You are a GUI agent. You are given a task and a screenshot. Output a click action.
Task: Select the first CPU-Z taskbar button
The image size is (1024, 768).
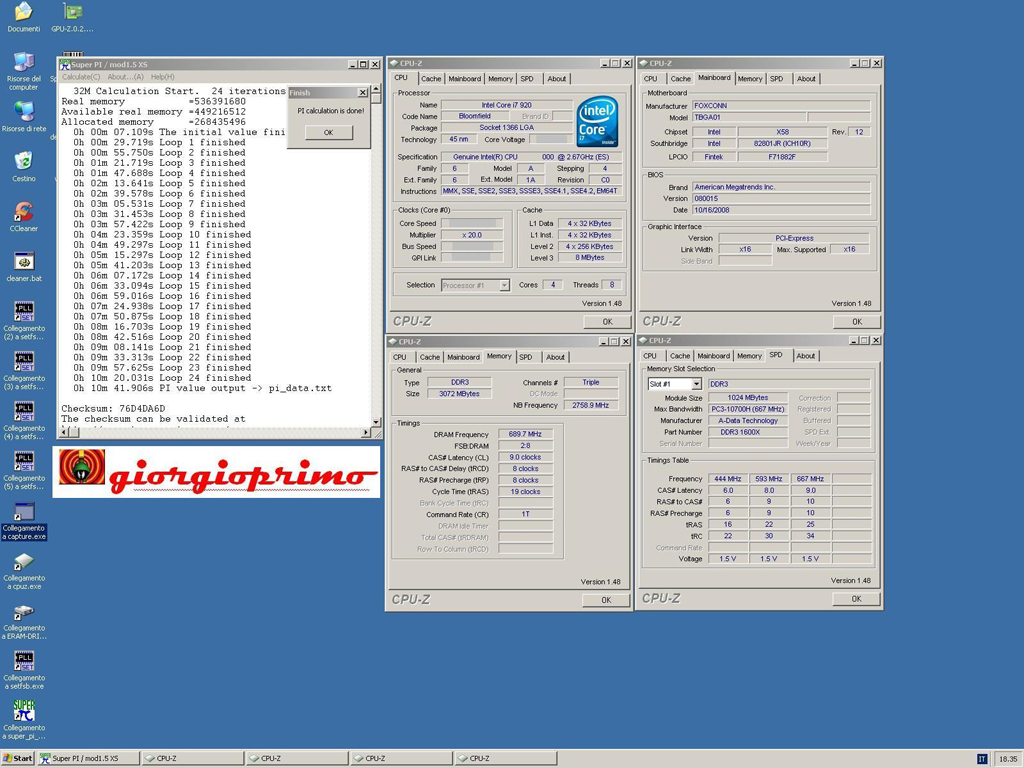click(x=193, y=758)
